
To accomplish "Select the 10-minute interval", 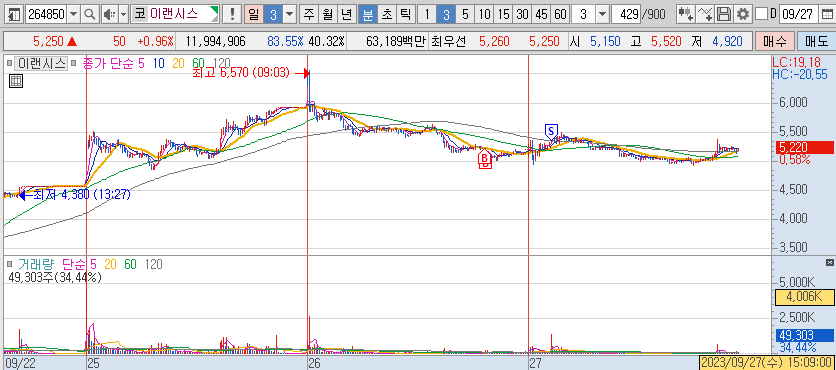I will tap(484, 14).
